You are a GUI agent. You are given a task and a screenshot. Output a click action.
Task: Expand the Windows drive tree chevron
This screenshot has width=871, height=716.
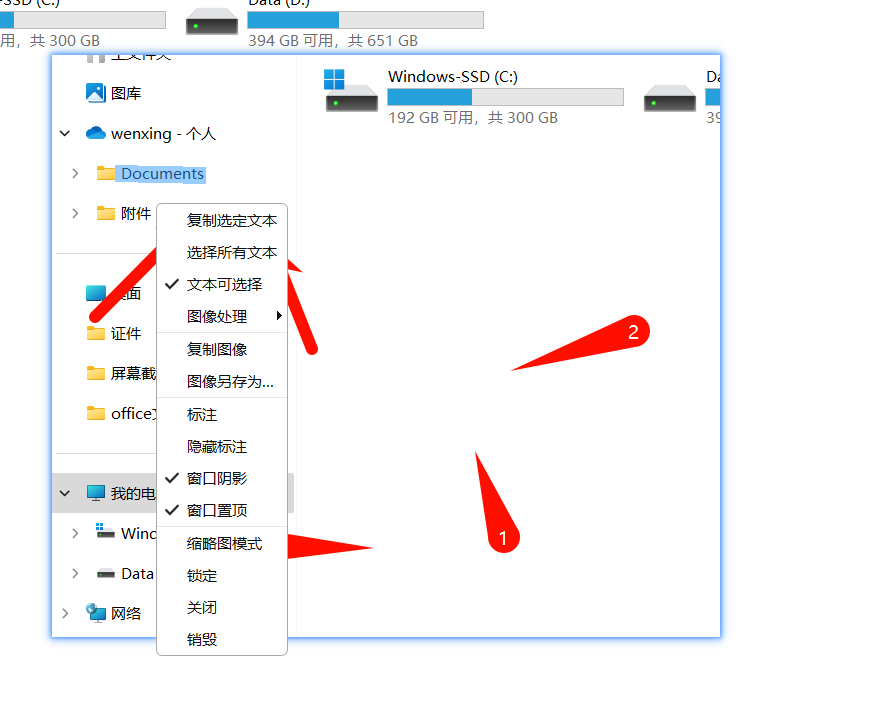pos(75,533)
